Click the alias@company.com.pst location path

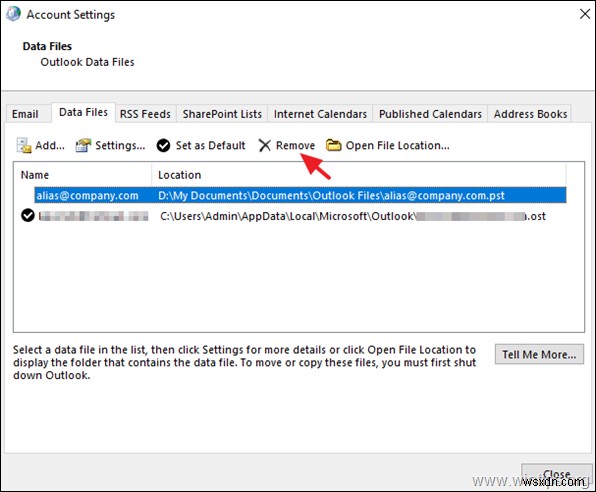pos(331,195)
